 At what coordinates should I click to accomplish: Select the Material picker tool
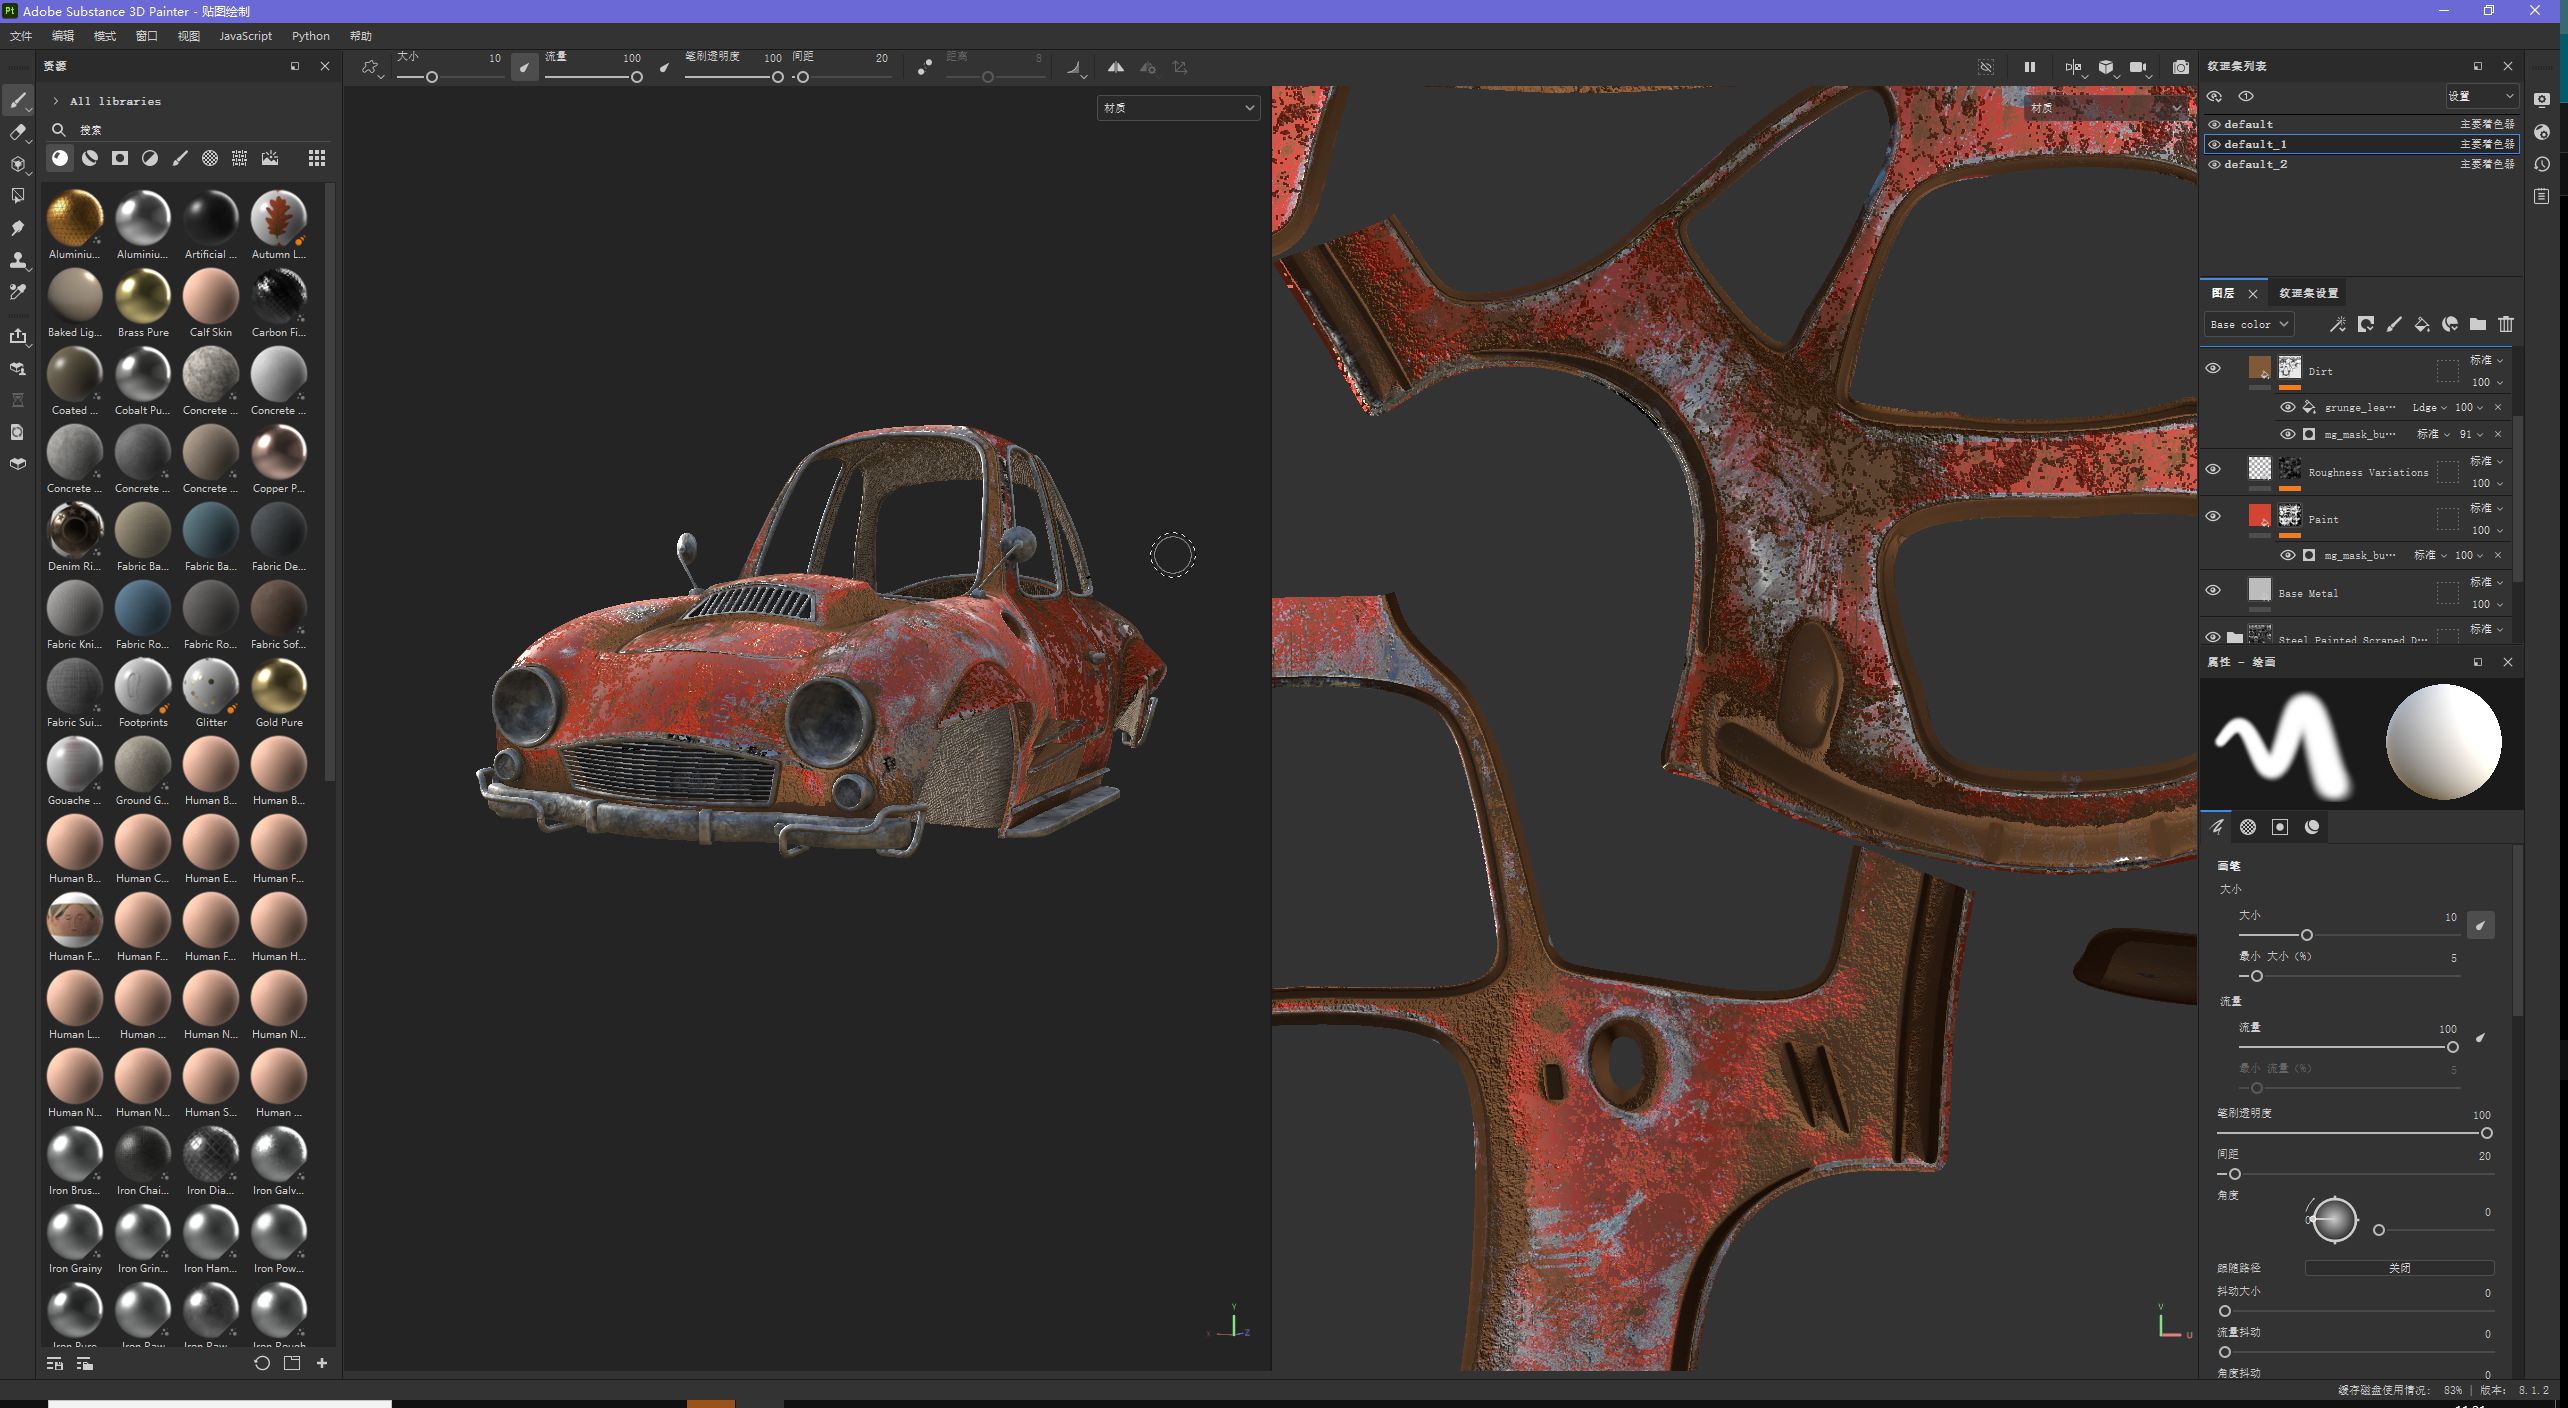tap(17, 292)
